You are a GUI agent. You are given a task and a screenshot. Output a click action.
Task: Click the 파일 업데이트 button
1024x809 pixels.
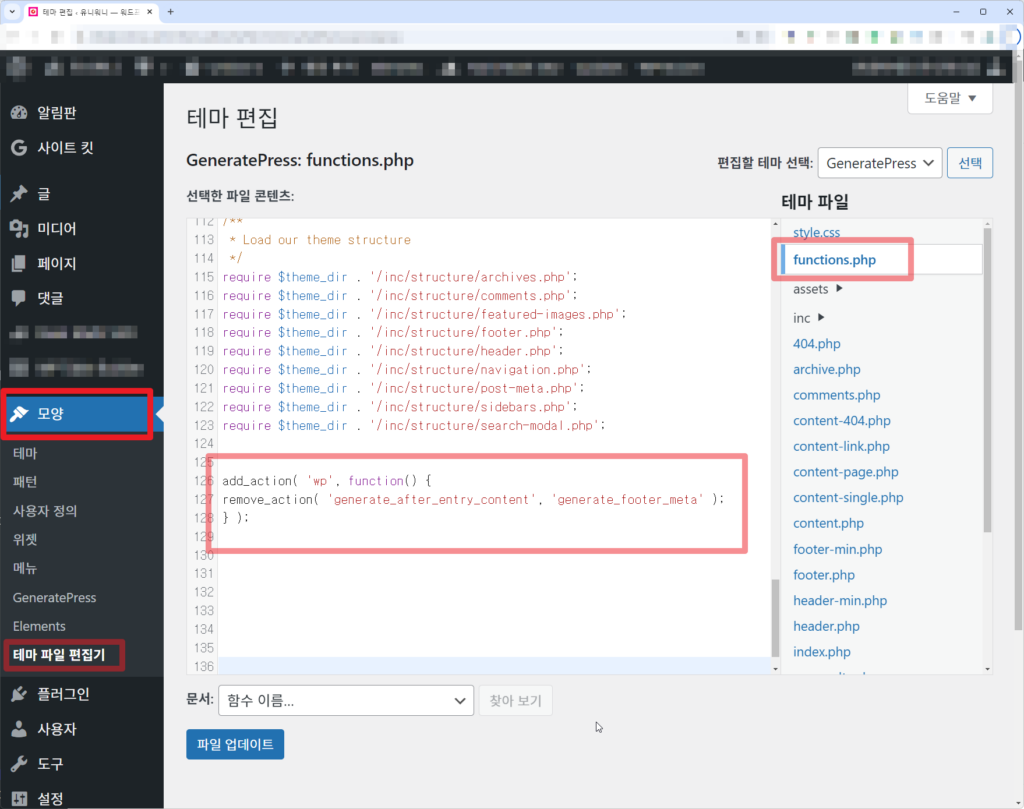(235, 744)
